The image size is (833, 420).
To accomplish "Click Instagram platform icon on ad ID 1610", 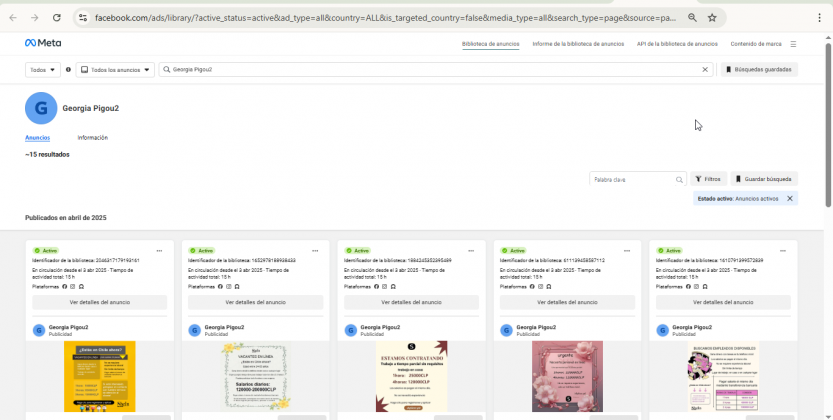I will 696,287.
